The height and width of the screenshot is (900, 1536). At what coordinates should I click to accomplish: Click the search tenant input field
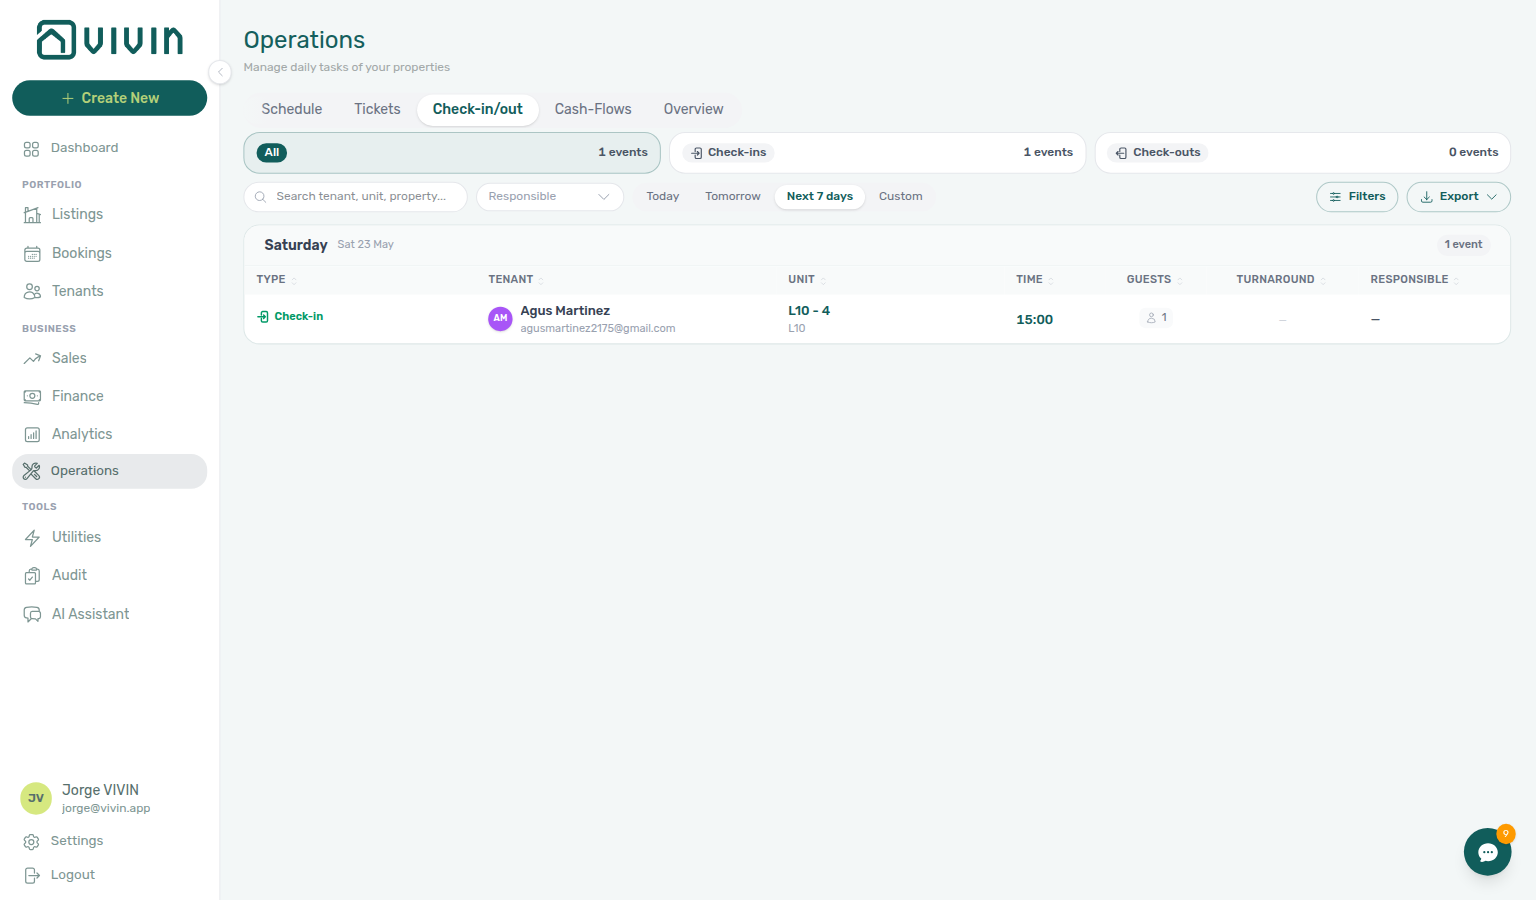[355, 197]
